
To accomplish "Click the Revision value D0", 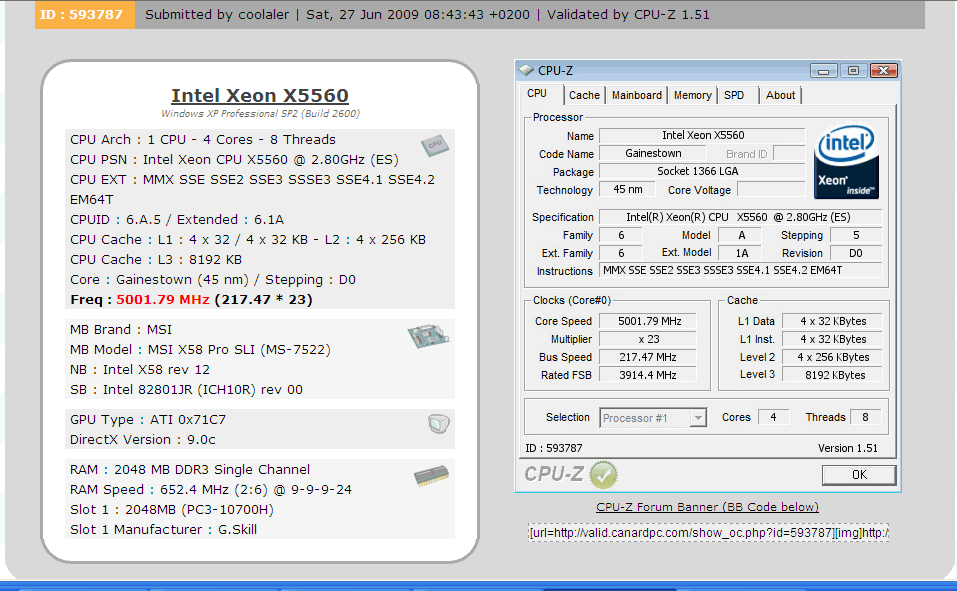I will pos(856,253).
